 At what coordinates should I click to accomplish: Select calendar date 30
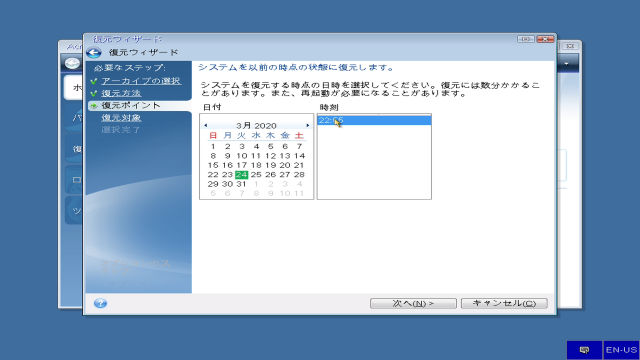pos(227,184)
